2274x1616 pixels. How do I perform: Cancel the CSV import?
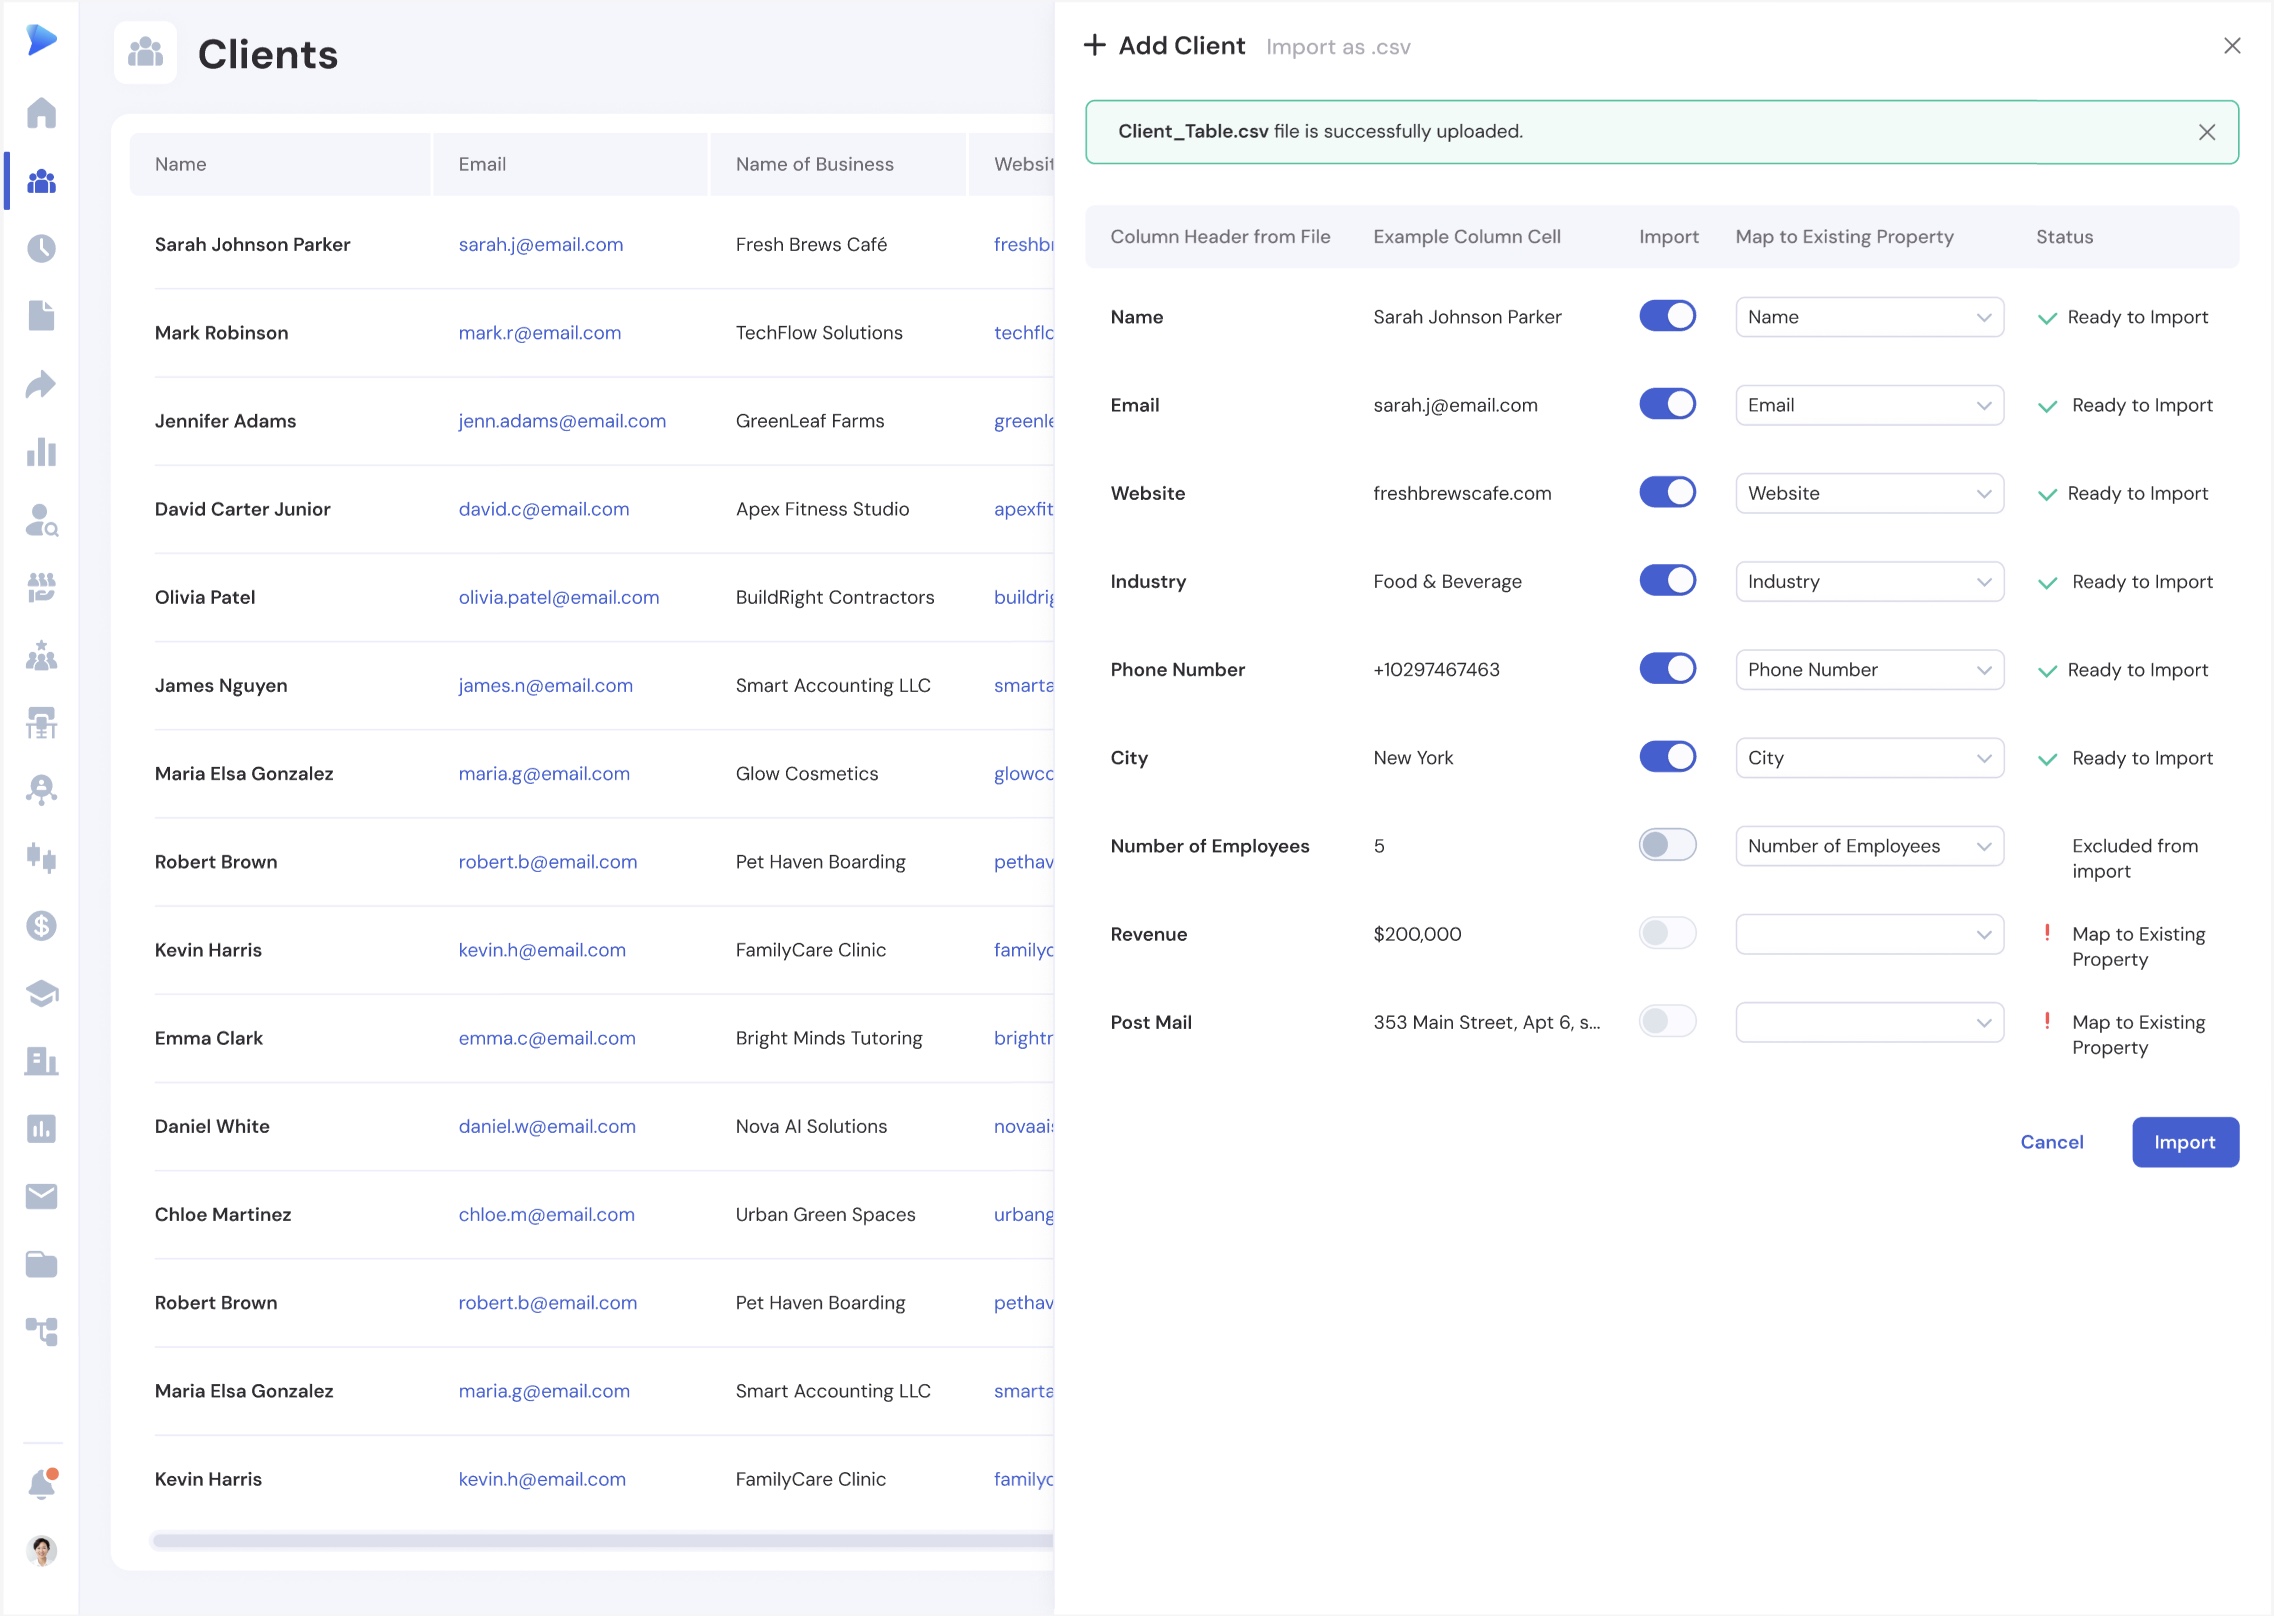2052,1142
